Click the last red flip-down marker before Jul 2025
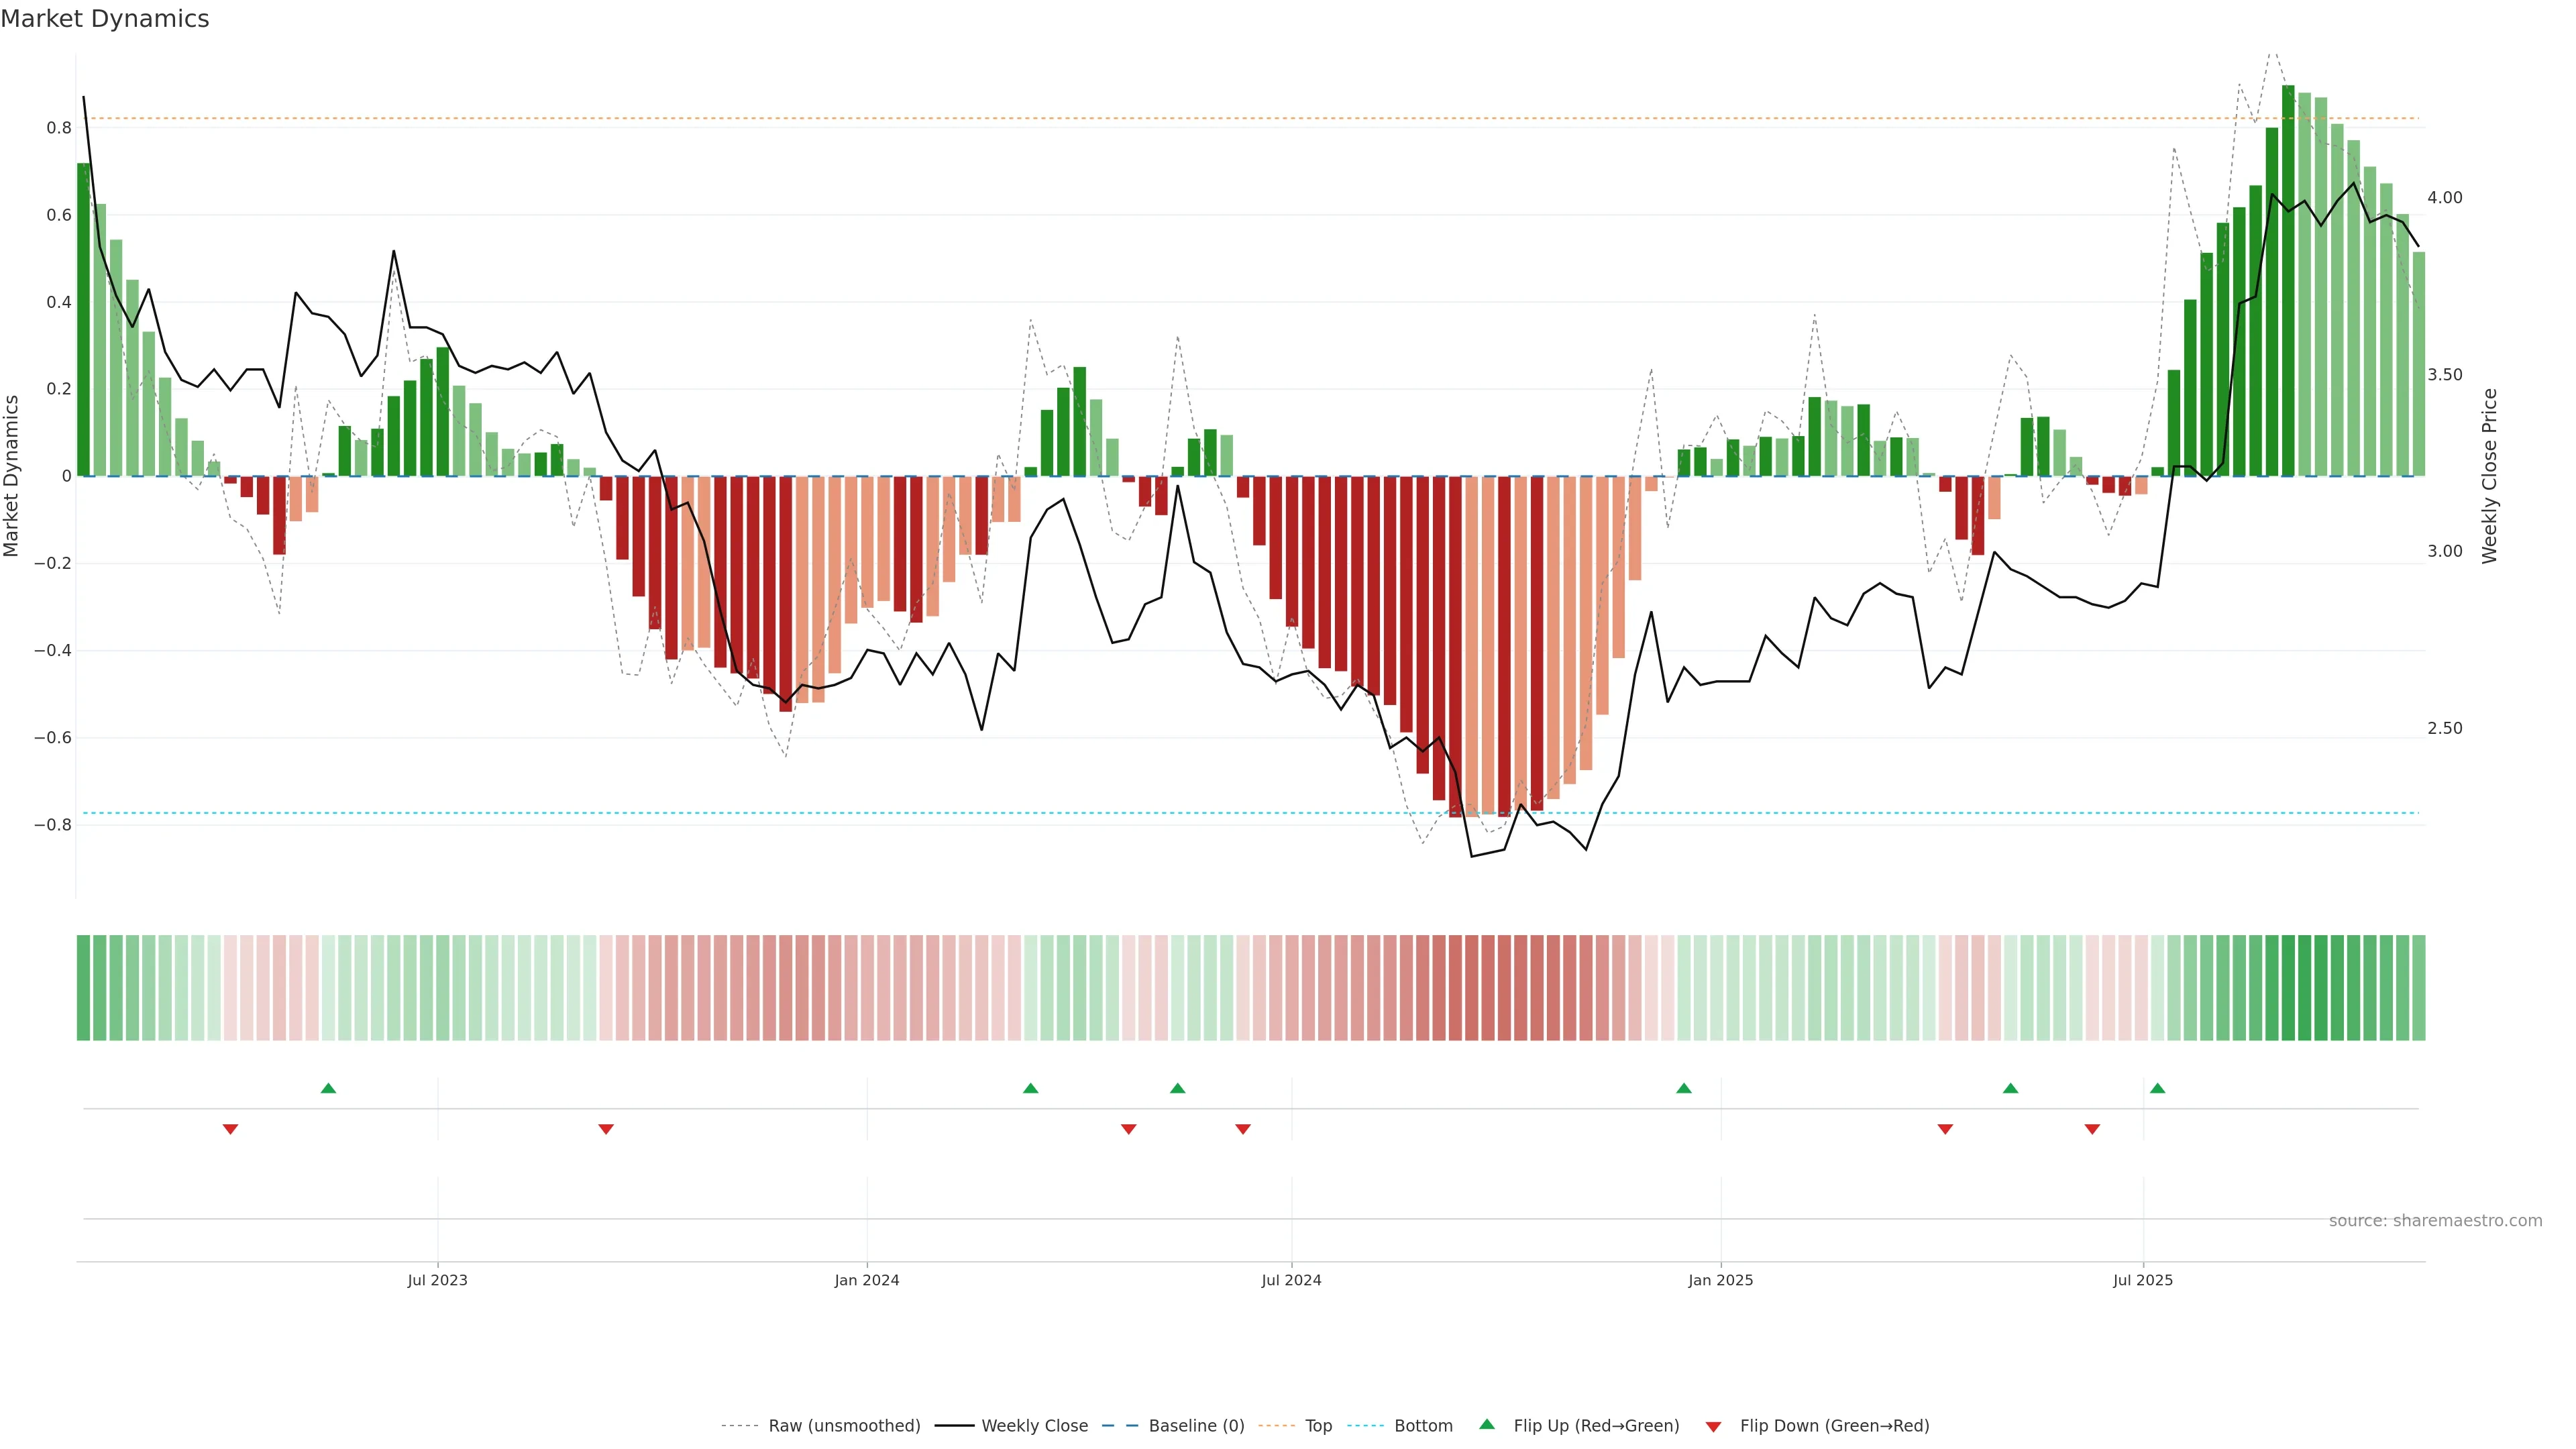The width and height of the screenshot is (2576, 1449). click(x=2092, y=1129)
